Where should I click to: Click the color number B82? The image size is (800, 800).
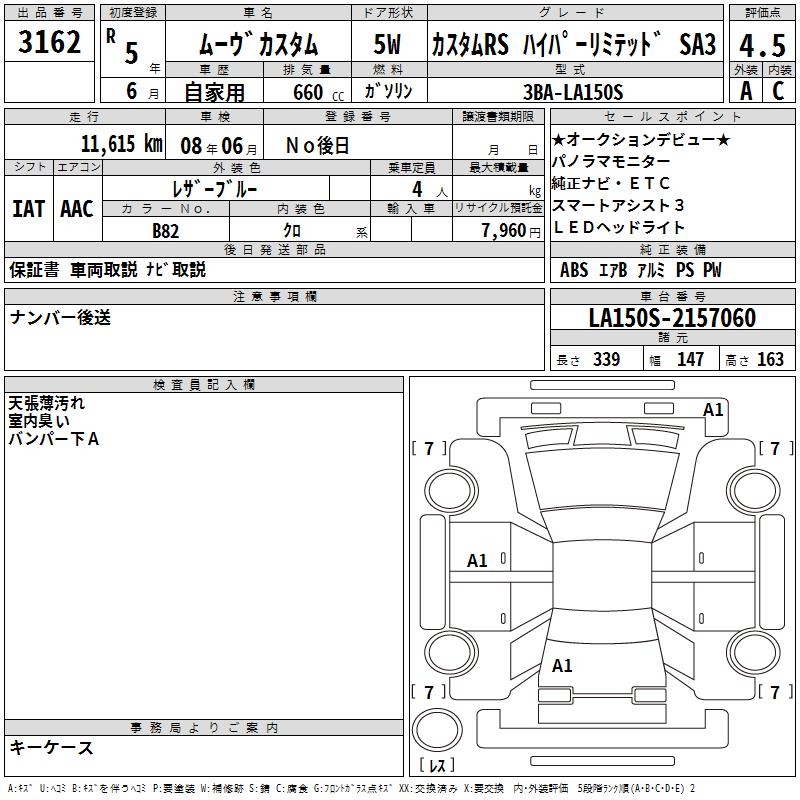click(165, 231)
